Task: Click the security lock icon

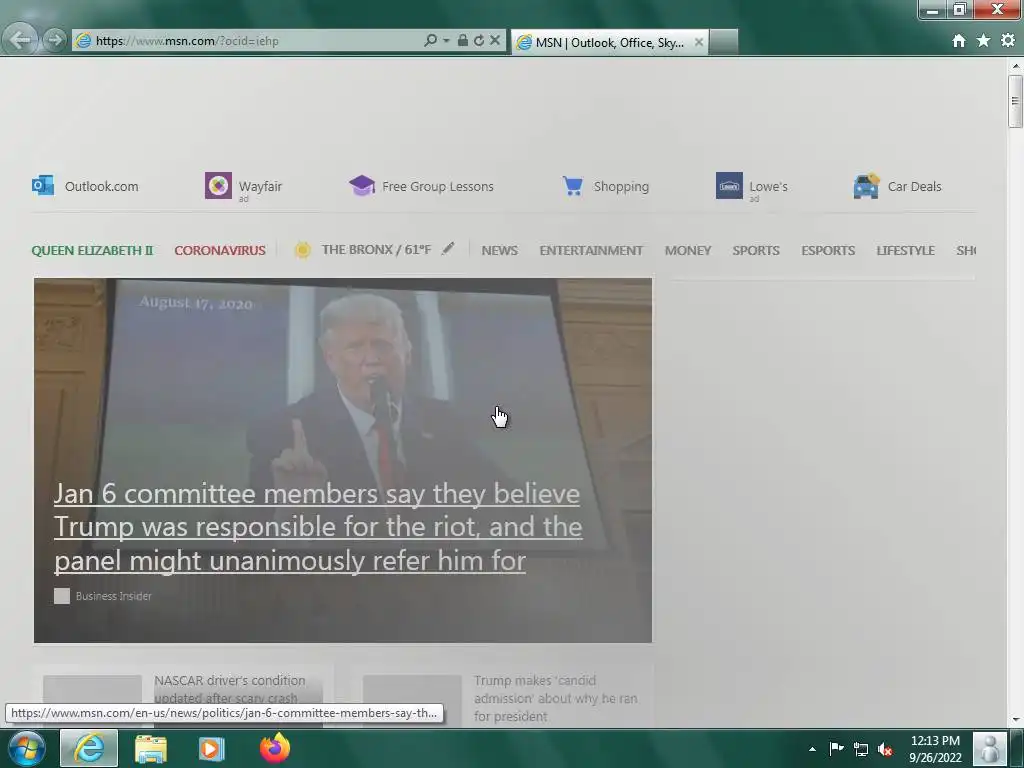Action: [462, 40]
